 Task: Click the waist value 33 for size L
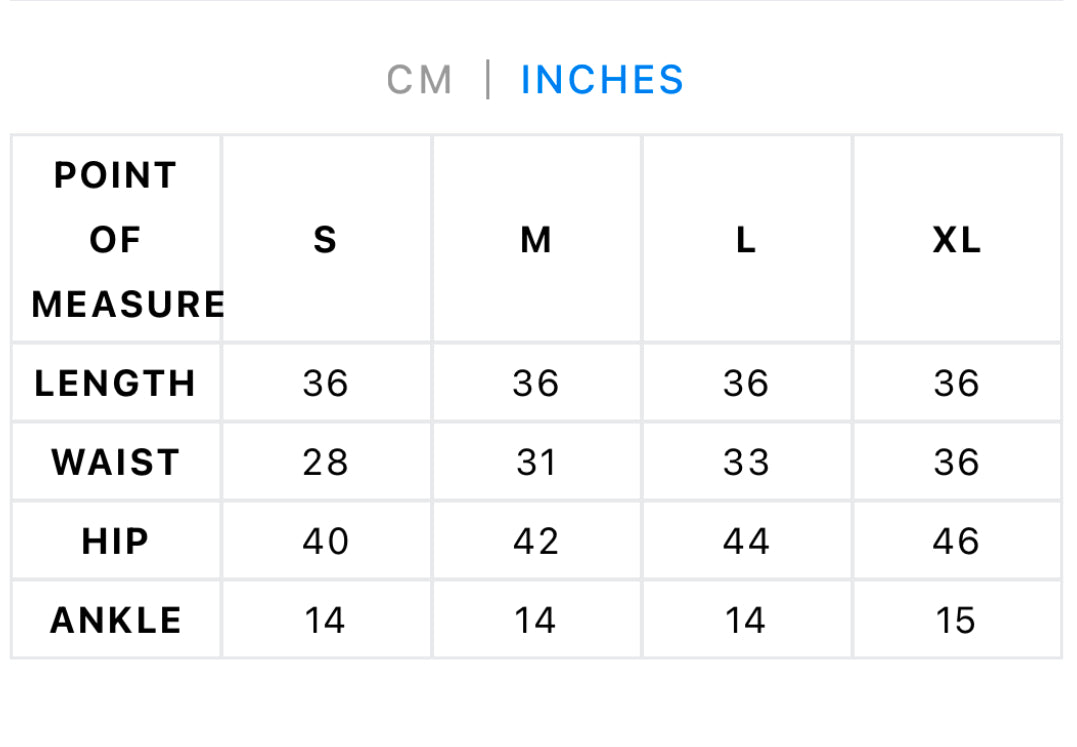click(746, 462)
